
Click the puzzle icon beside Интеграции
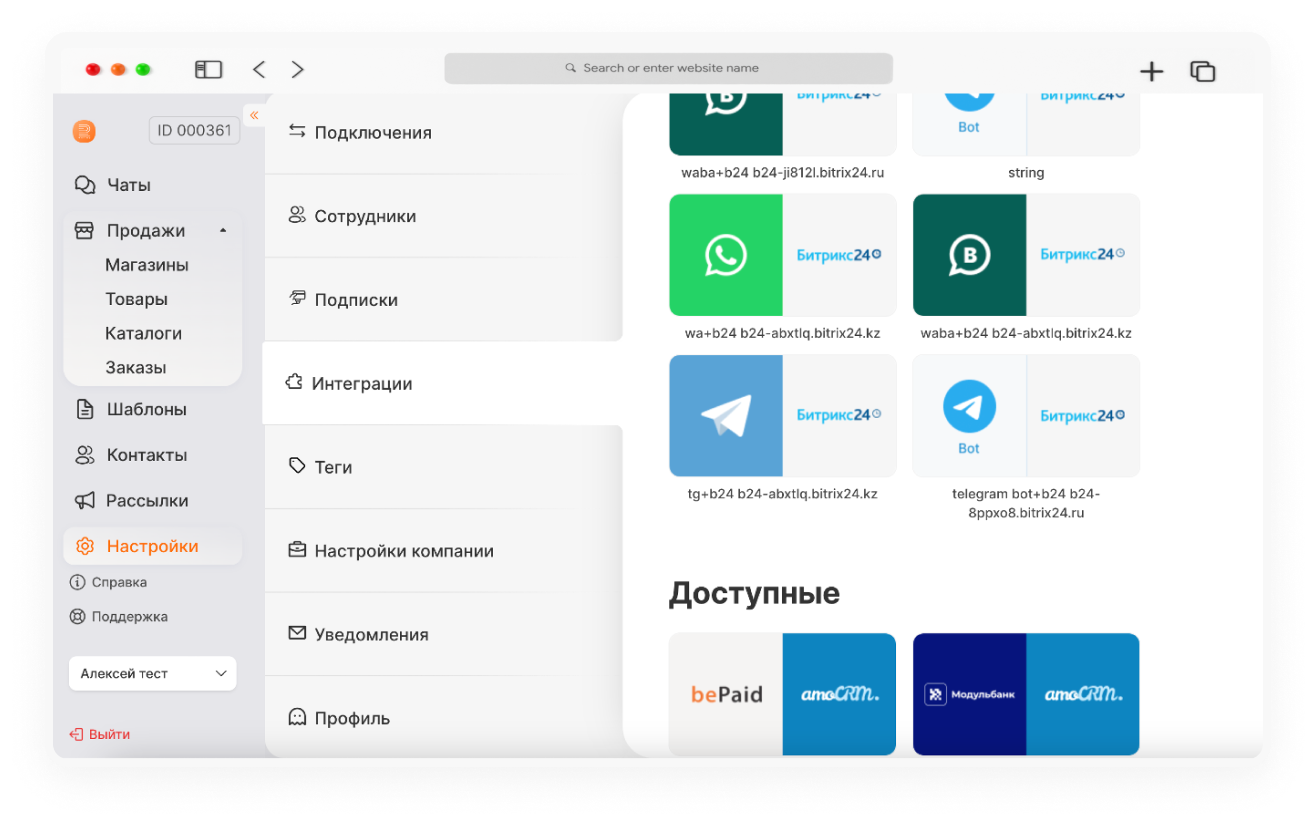tap(294, 382)
